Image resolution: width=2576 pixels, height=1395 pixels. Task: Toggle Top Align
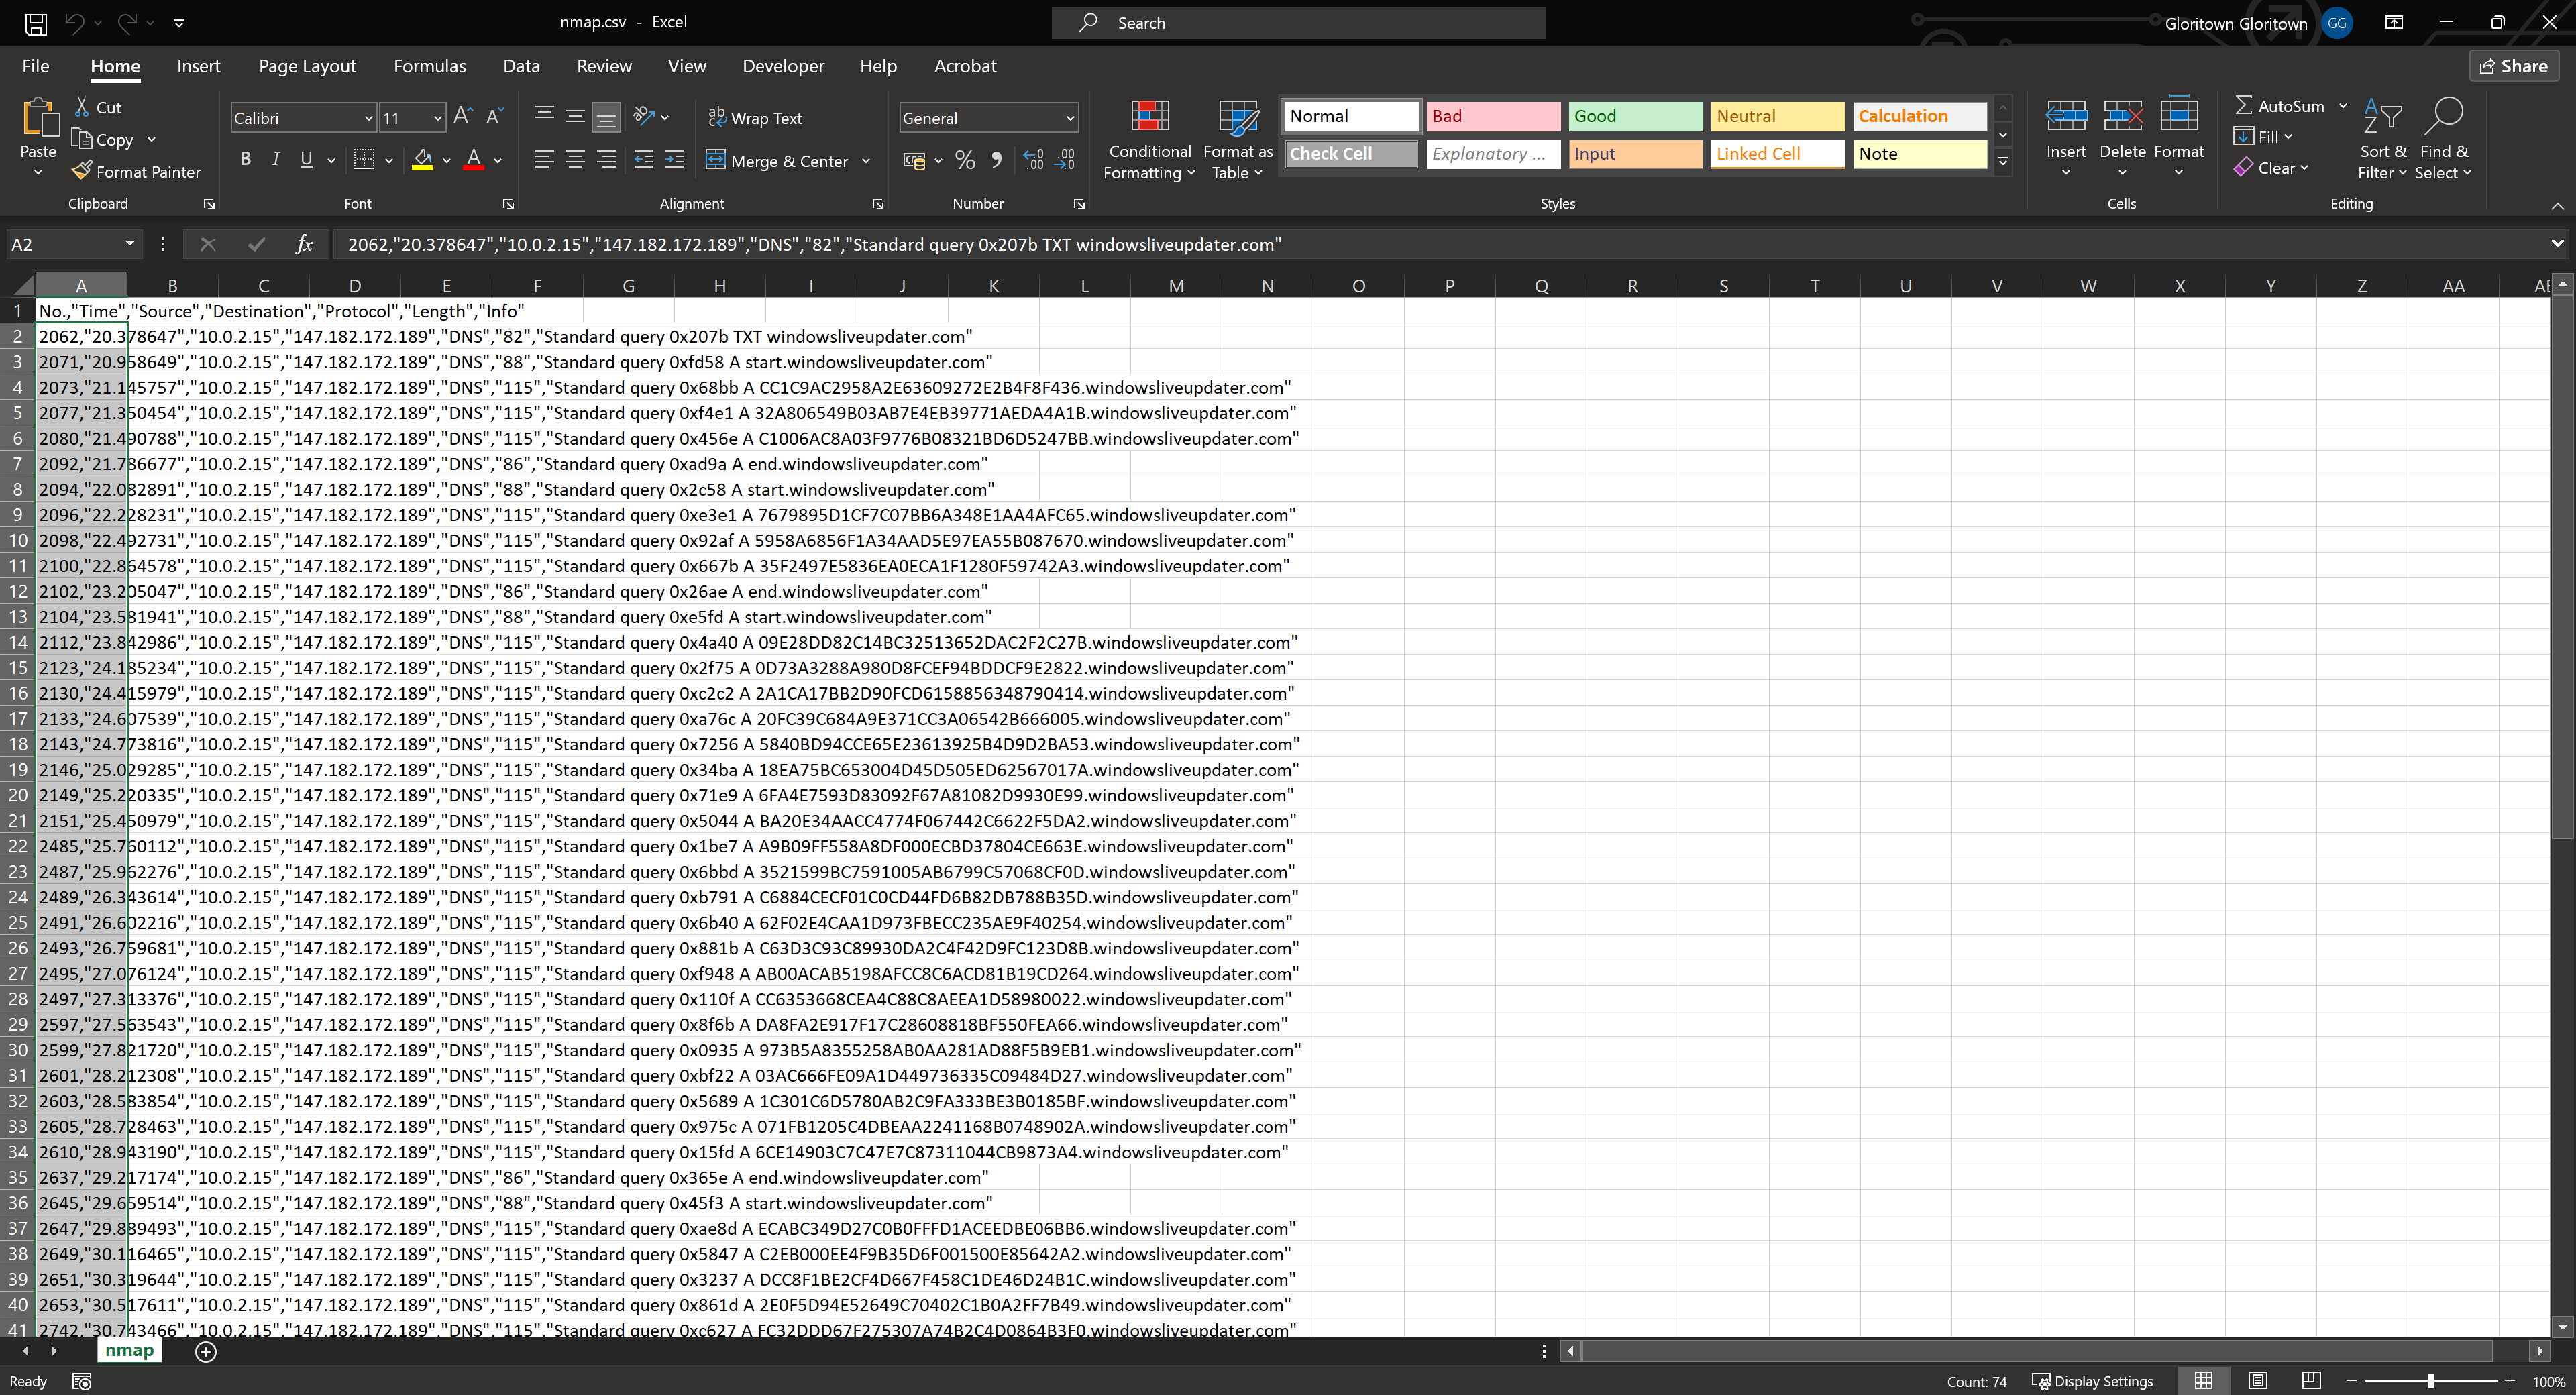pos(544,116)
